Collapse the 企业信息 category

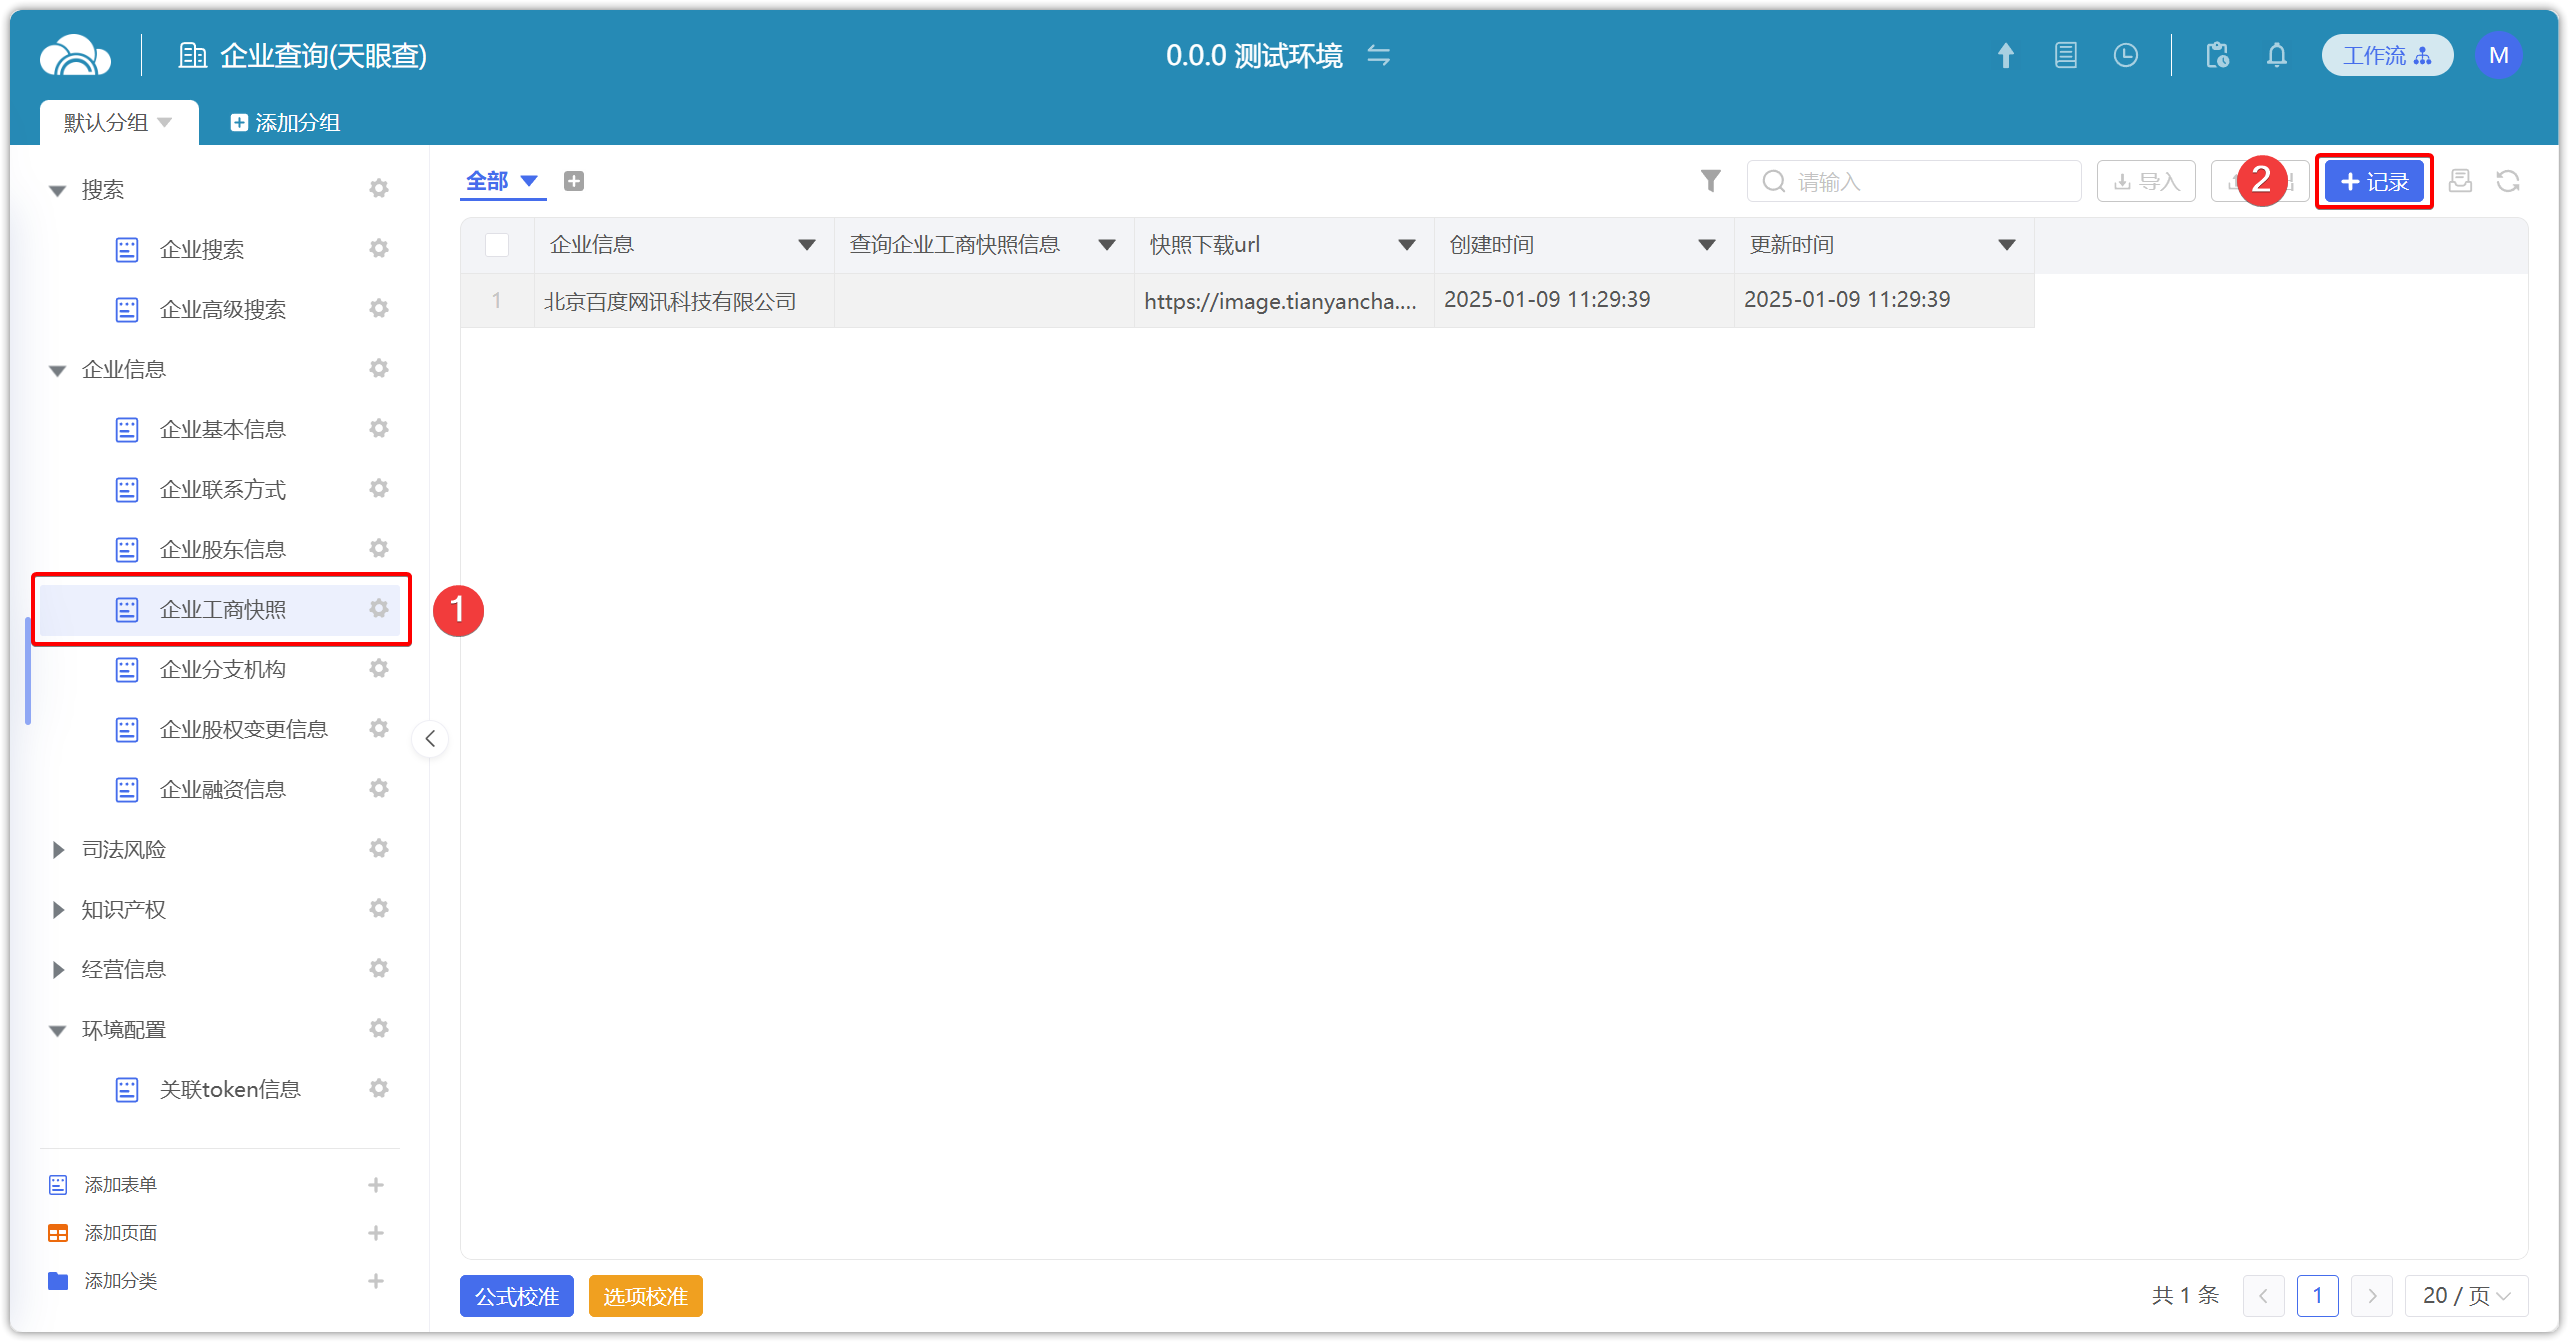[58, 370]
